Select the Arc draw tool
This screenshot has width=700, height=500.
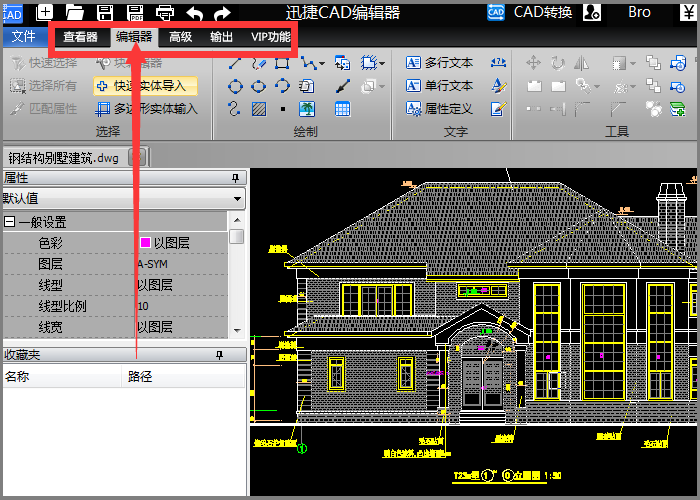[x=282, y=86]
